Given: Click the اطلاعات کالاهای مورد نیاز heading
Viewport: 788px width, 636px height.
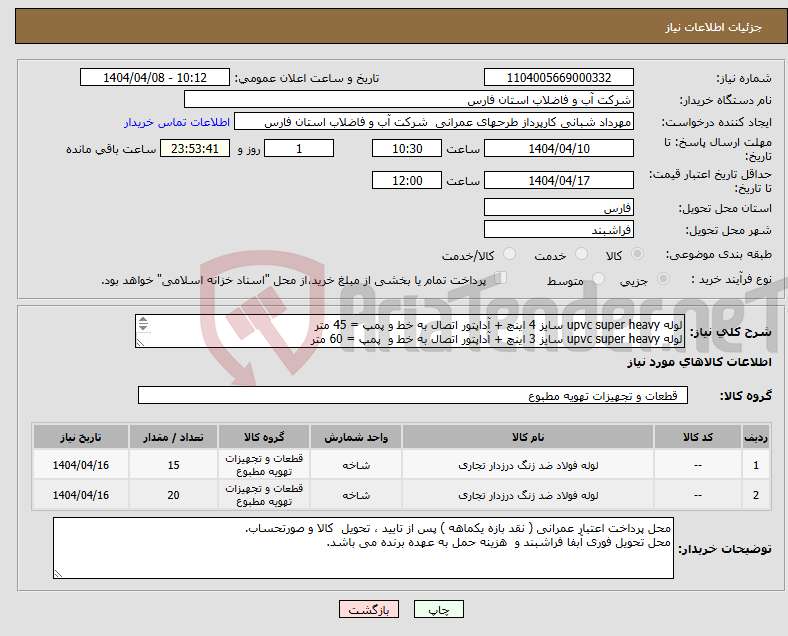Looking at the screenshot, I should coord(699,362).
